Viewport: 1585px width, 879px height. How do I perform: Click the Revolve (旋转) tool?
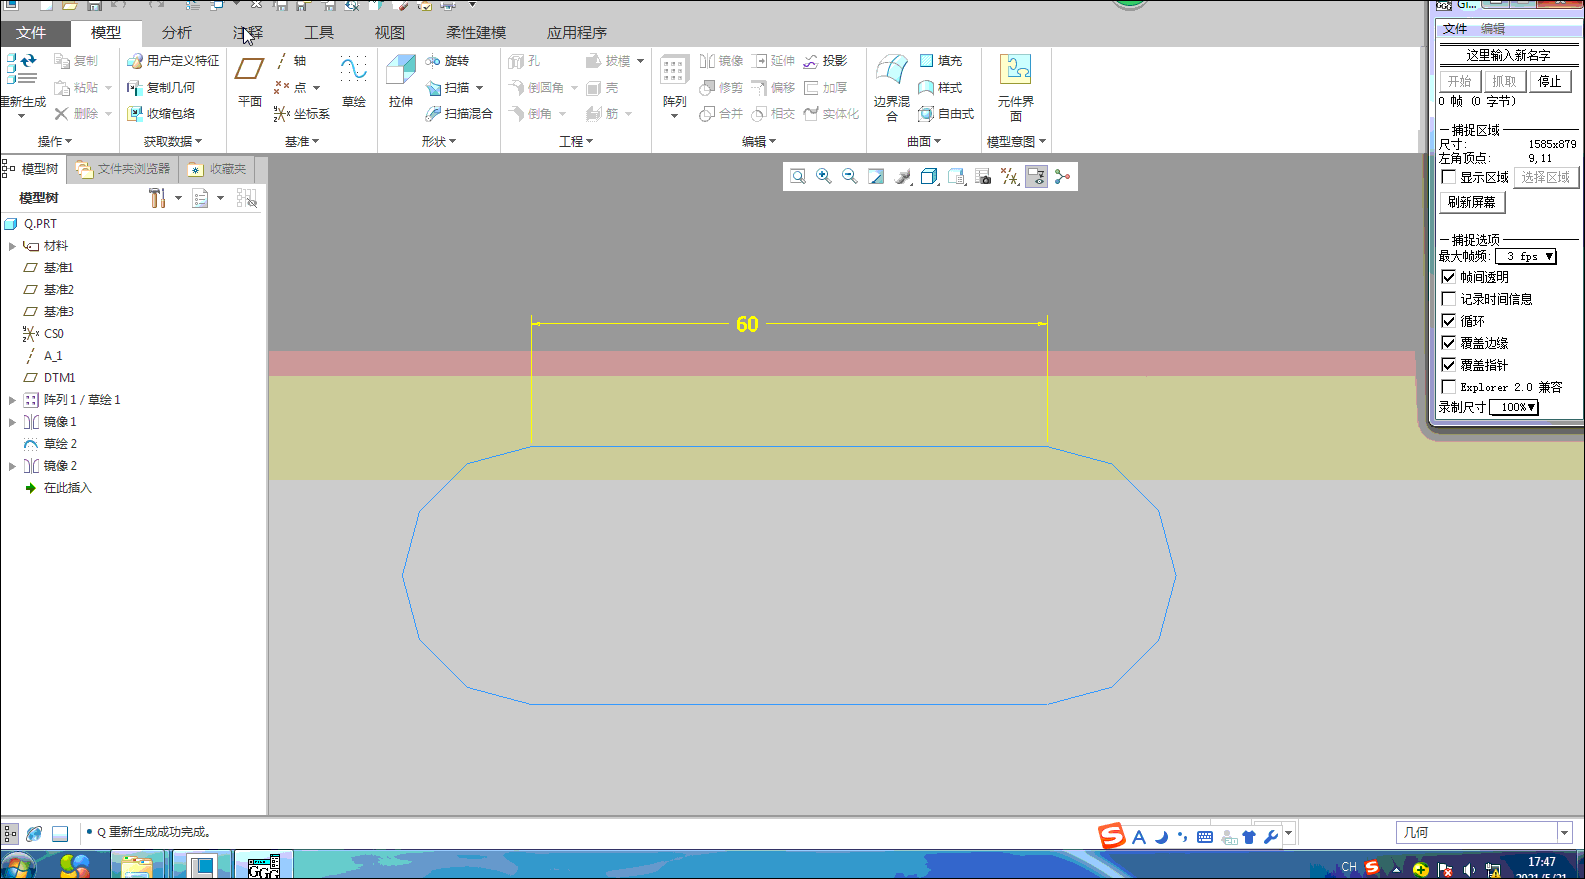tap(447, 61)
